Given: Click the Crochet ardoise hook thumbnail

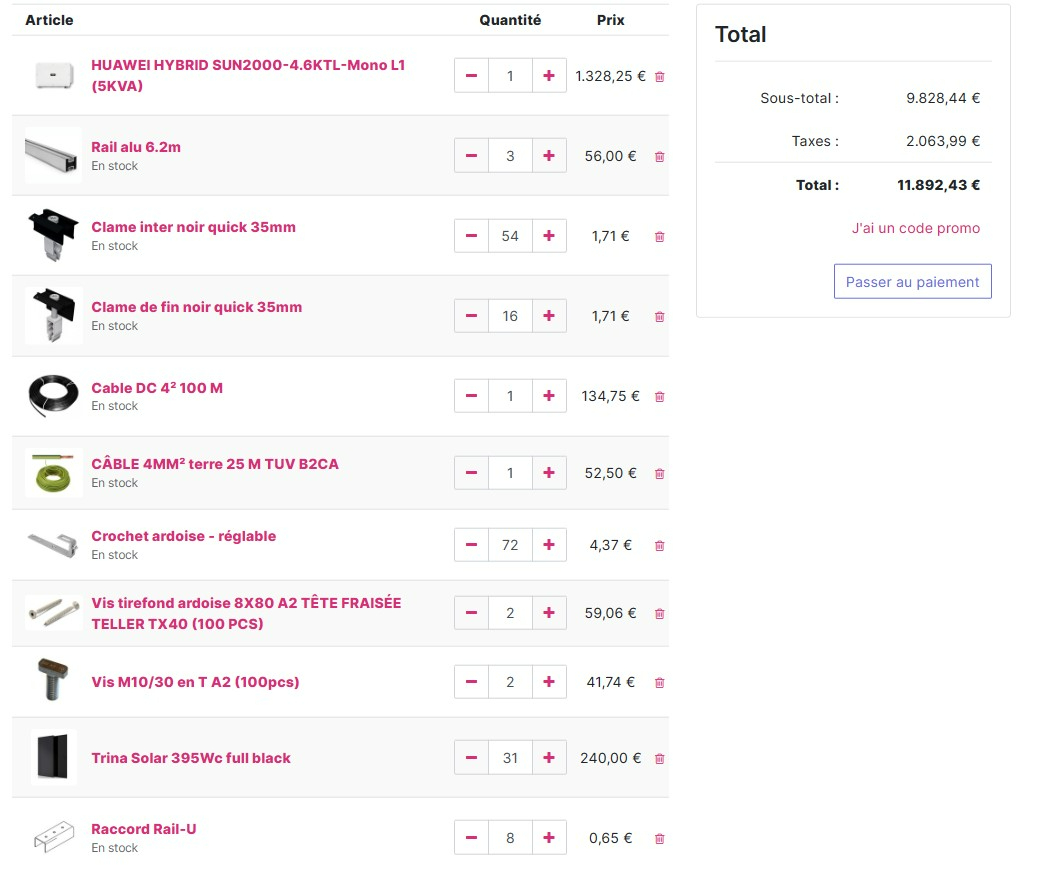Looking at the screenshot, I should point(53,545).
